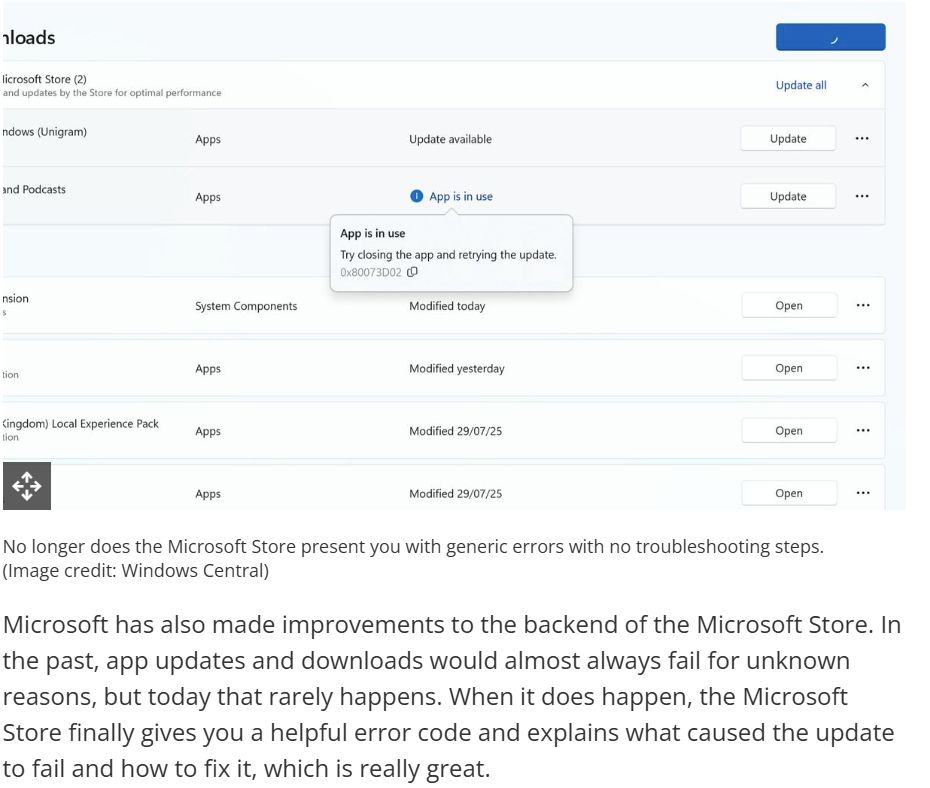Collapse the Microsoft Store updates section chevron
The image size is (930, 788).
point(865,85)
